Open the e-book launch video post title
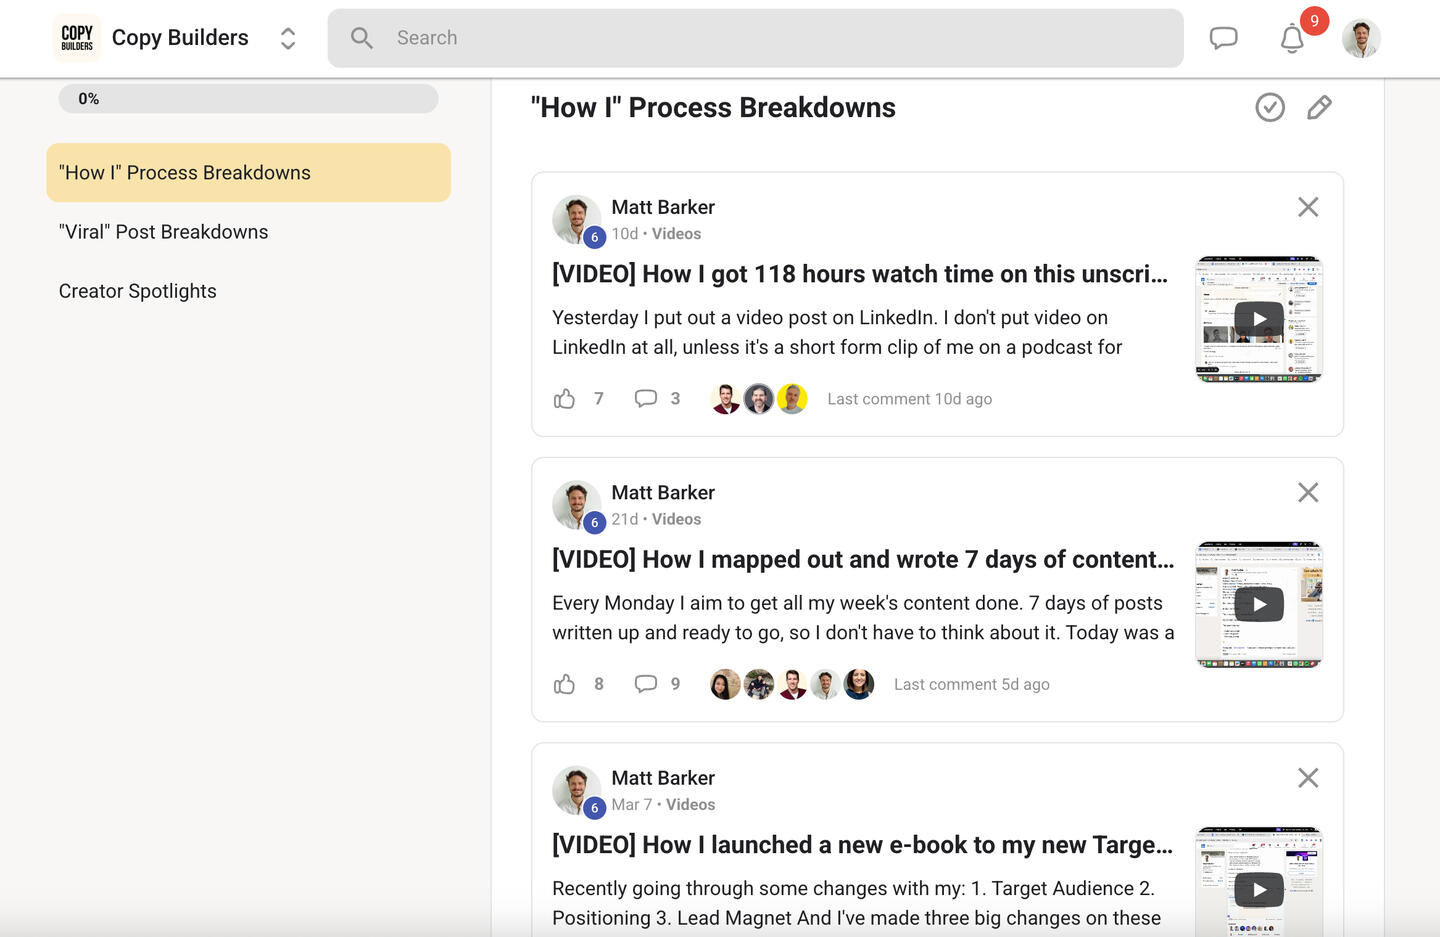 coord(862,845)
